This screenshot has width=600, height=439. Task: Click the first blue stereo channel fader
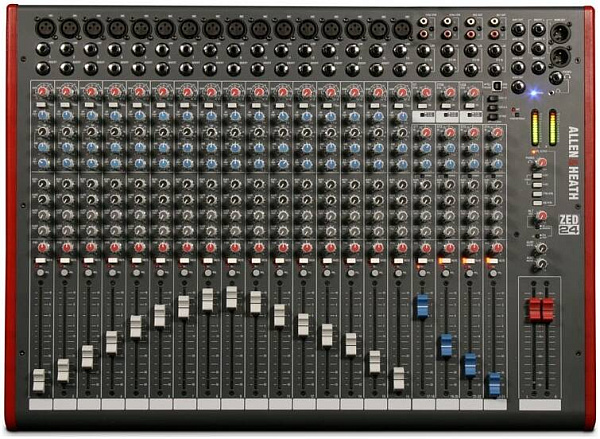tap(422, 307)
